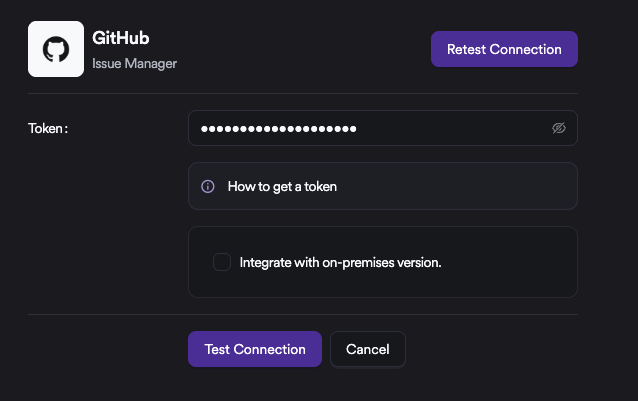Cancel the GitHub connection setup

tap(367, 349)
